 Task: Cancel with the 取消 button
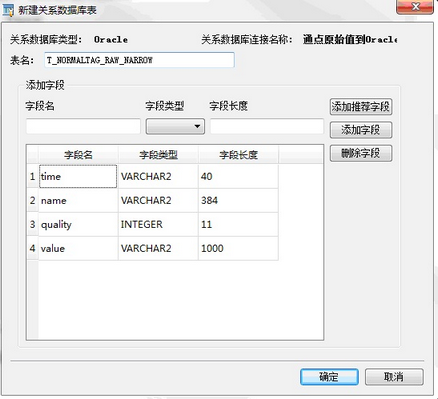coord(394,377)
